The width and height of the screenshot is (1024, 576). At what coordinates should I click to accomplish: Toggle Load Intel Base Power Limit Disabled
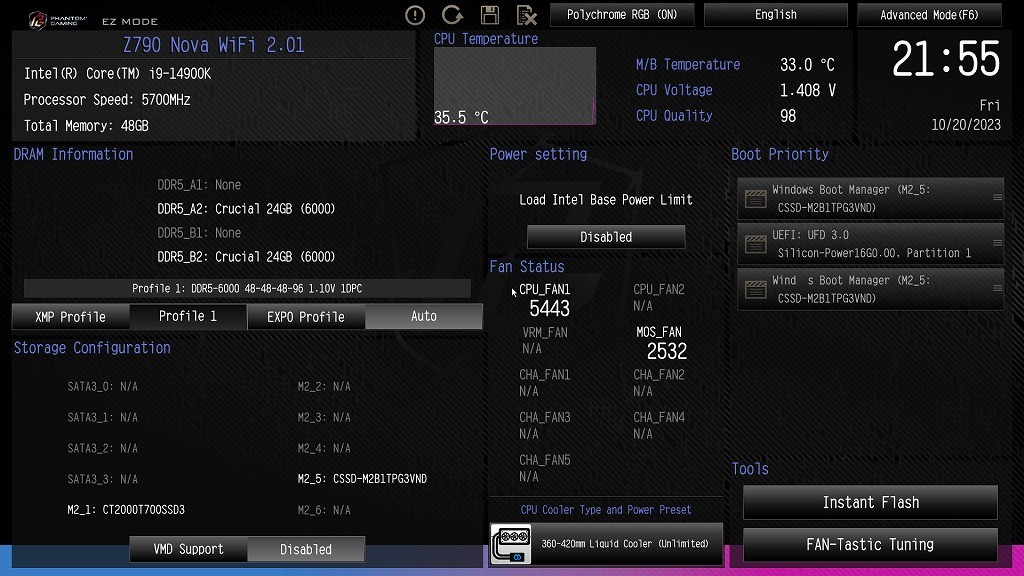pos(606,237)
